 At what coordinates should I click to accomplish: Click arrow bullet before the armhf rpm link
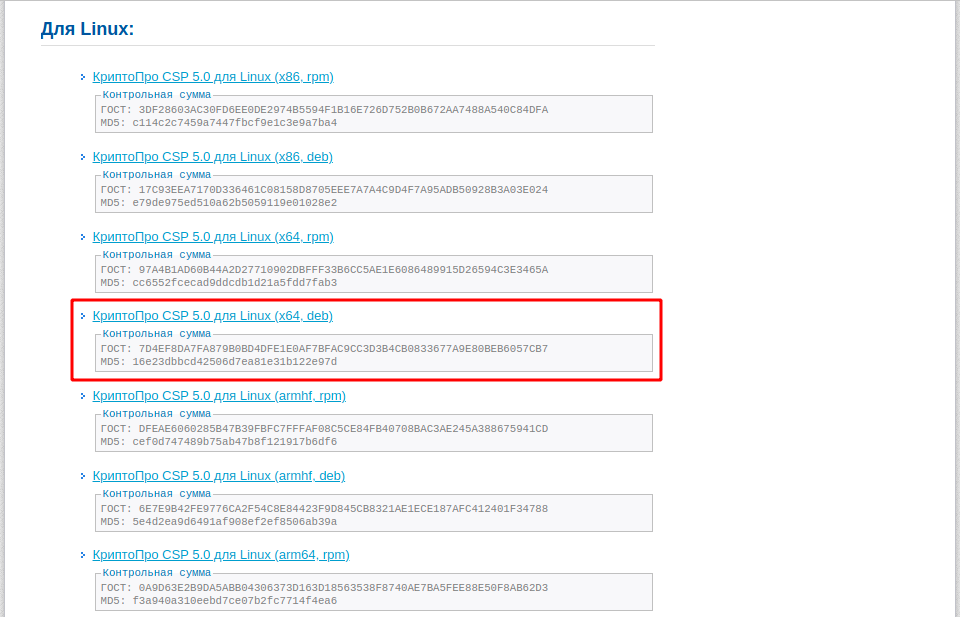pyautogui.click(x=83, y=397)
